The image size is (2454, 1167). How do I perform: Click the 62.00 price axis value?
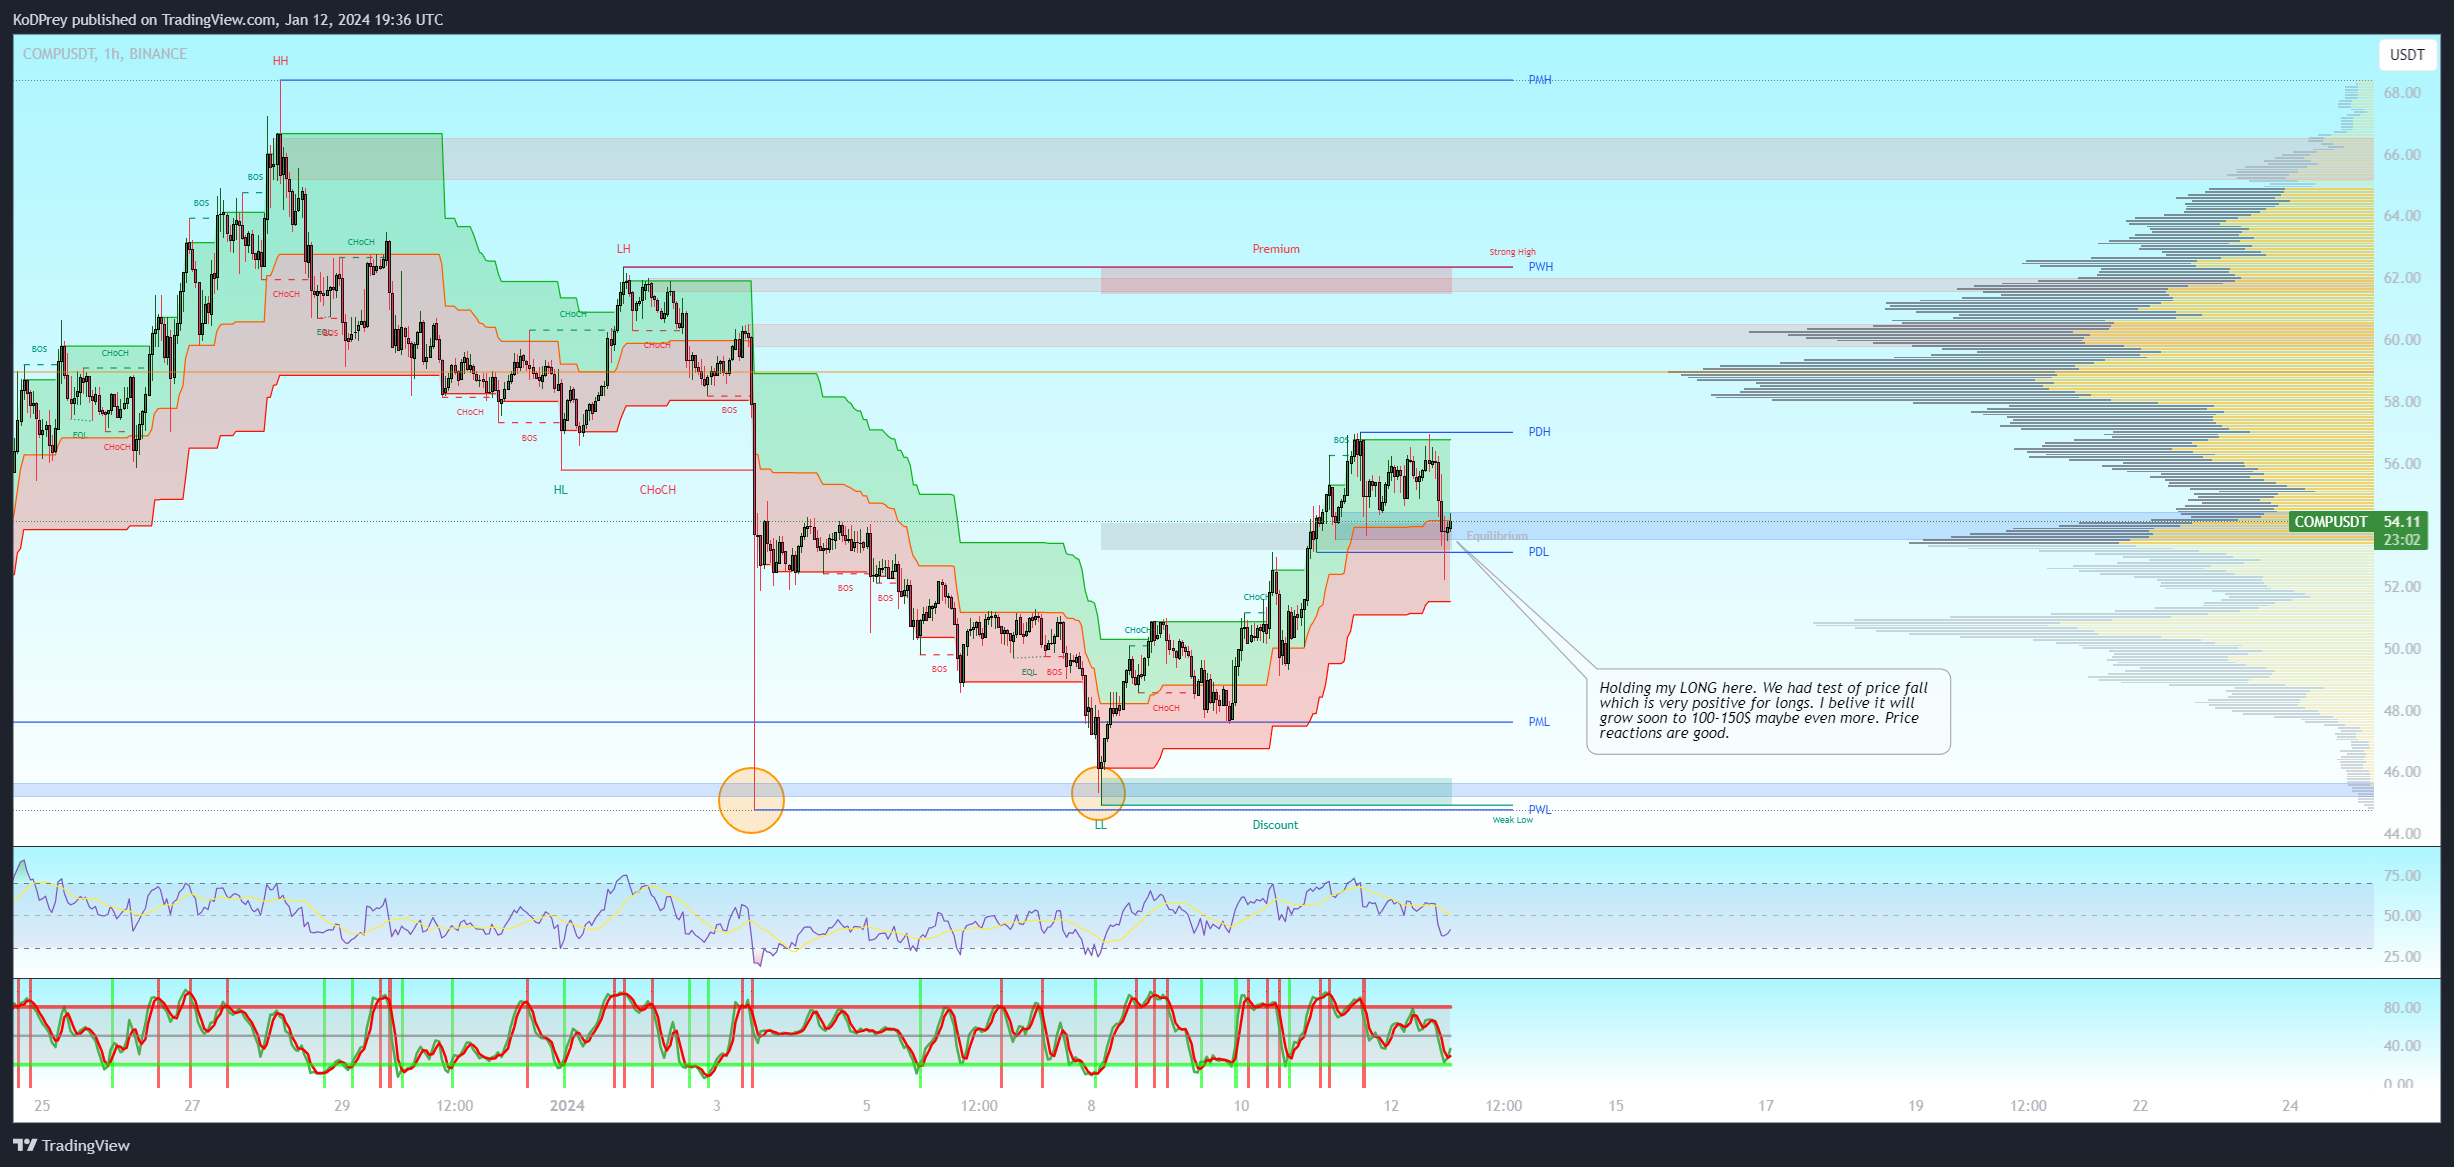pos(2402,278)
